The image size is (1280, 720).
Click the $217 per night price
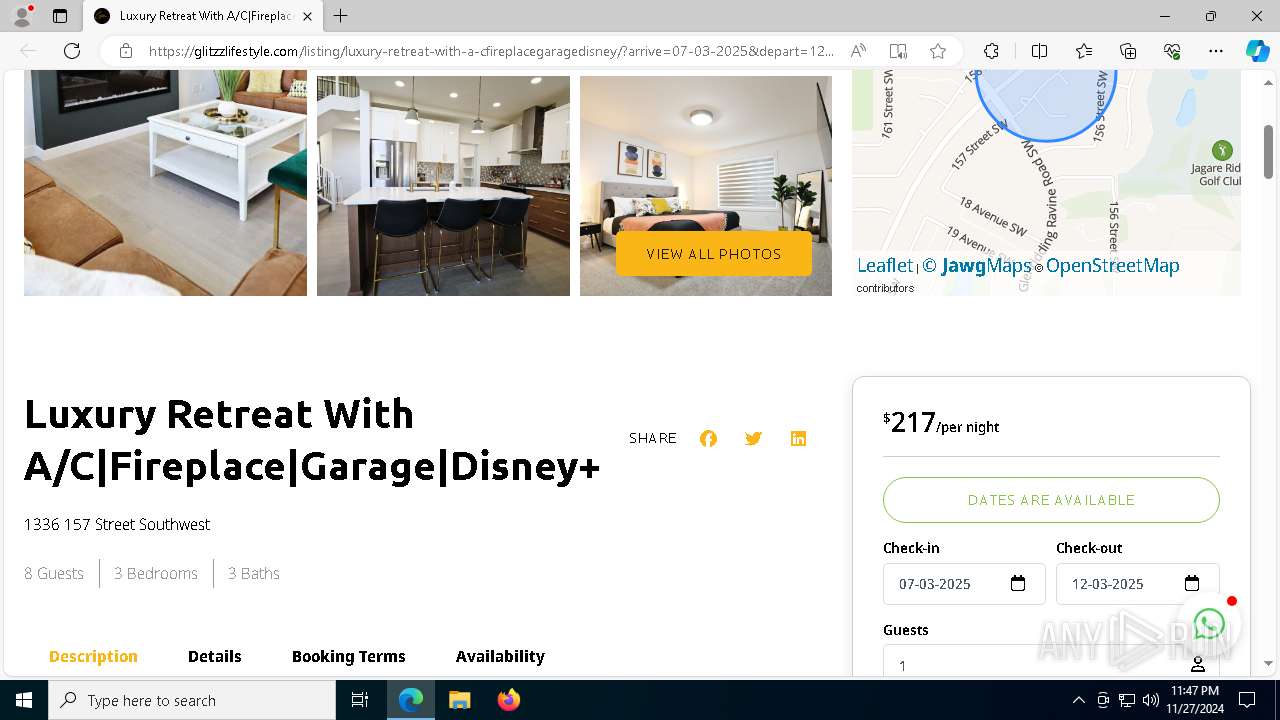pyautogui.click(x=941, y=423)
